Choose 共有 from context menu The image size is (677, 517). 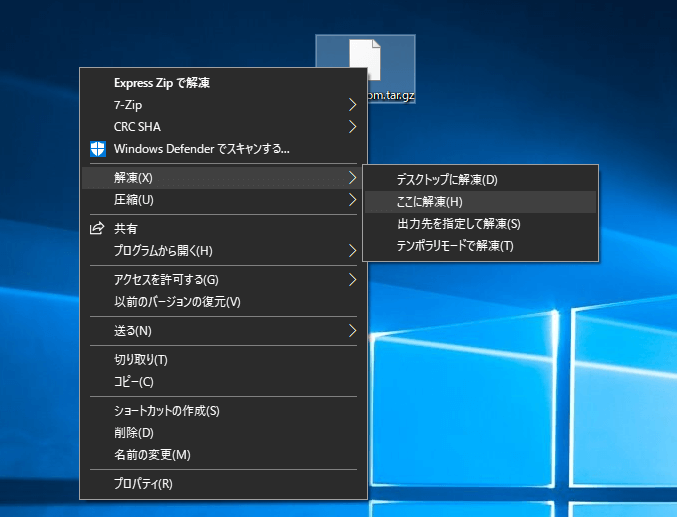tap(224, 228)
